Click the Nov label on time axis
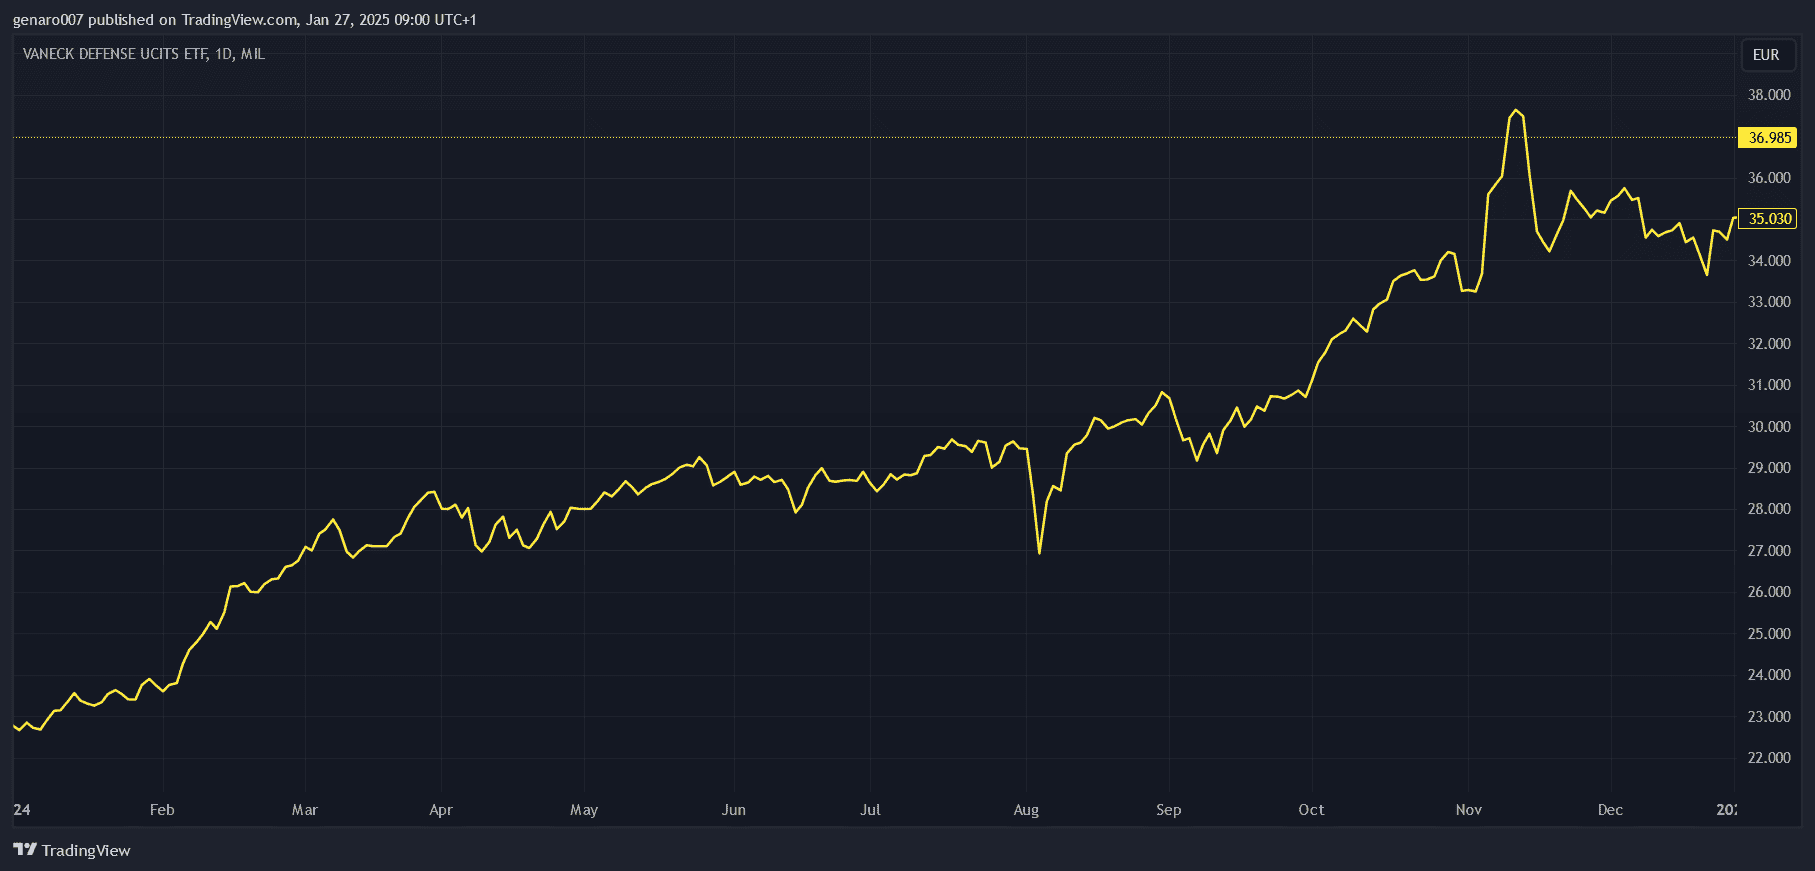This screenshot has width=1815, height=871. [1468, 810]
